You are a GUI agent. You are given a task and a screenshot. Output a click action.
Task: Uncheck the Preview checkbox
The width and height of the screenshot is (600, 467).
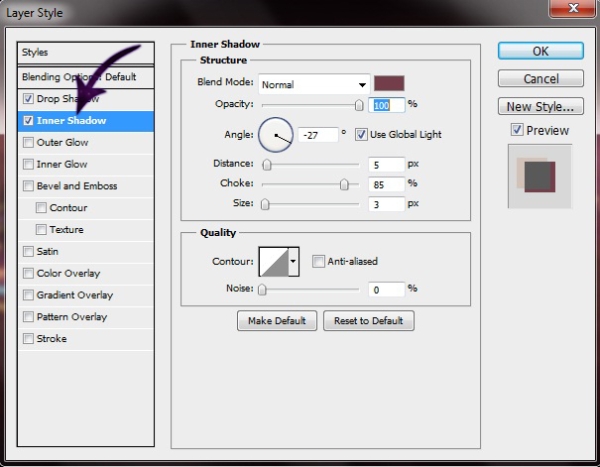tap(516, 130)
